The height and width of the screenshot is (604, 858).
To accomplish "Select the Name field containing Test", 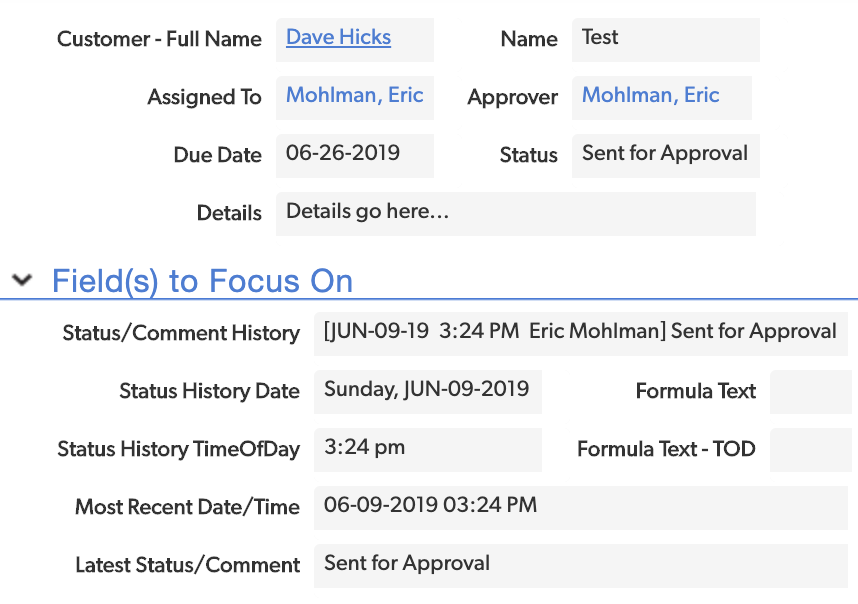I will (x=665, y=40).
